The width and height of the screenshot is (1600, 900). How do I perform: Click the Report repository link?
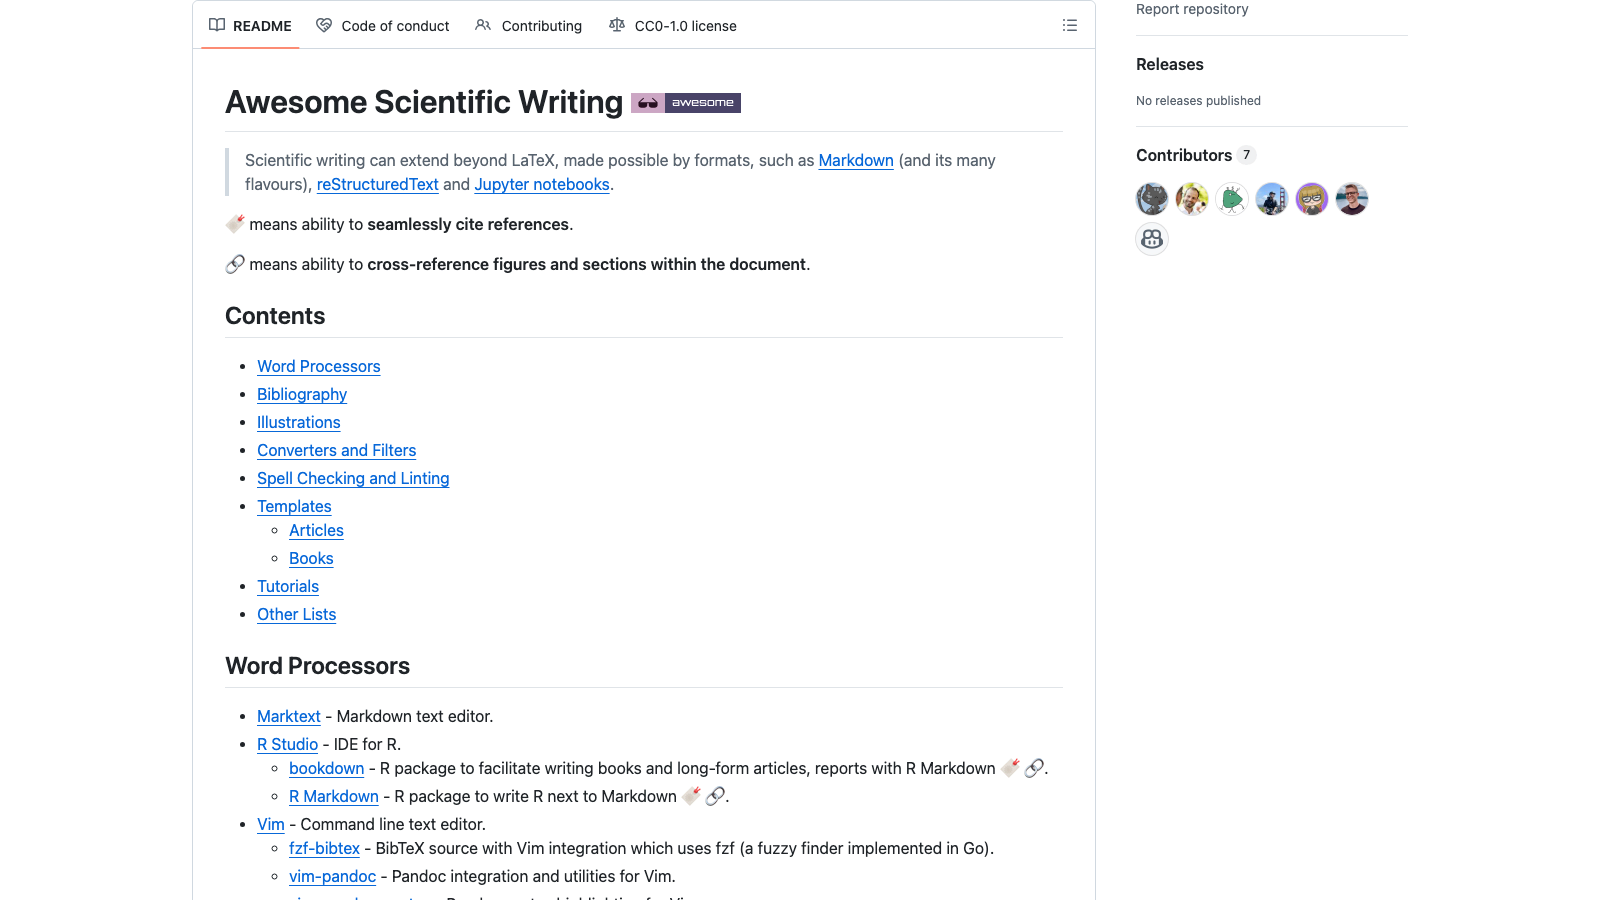point(1191,8)
